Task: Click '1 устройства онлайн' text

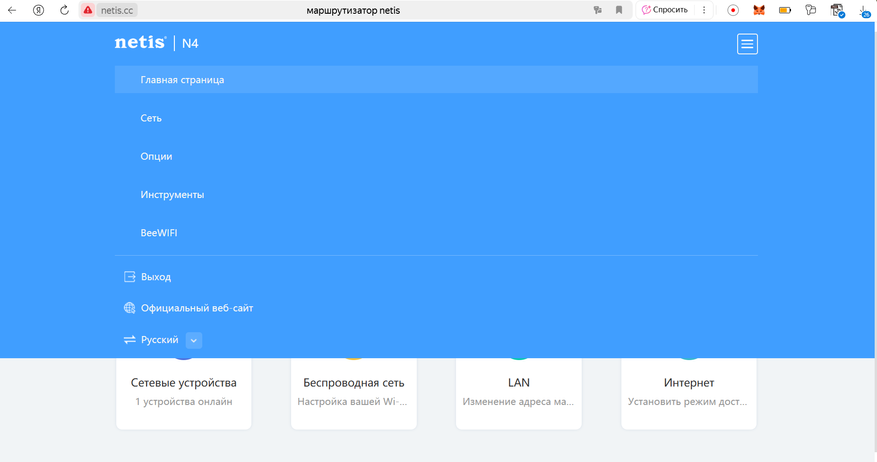Action: pyautogui.click(x=183, y=402)
